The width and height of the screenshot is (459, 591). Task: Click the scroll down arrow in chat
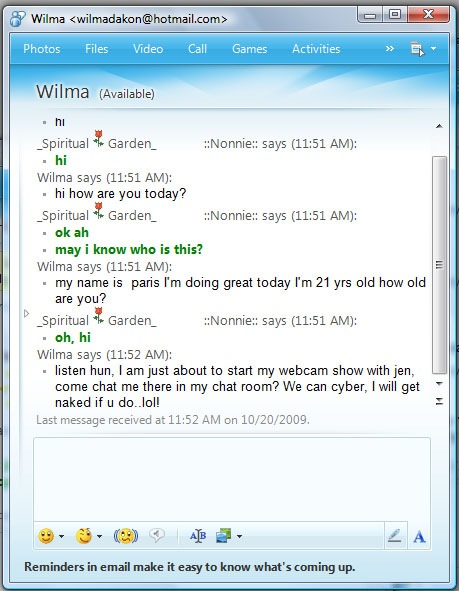pos(439,384)
